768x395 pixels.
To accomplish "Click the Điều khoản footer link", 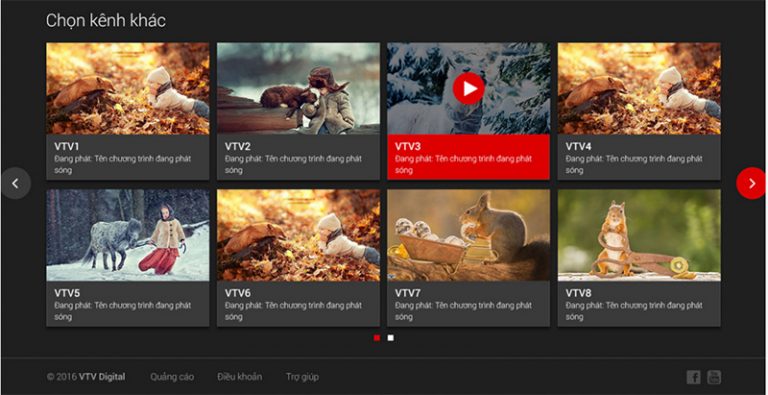I will (x=240, y=377).
